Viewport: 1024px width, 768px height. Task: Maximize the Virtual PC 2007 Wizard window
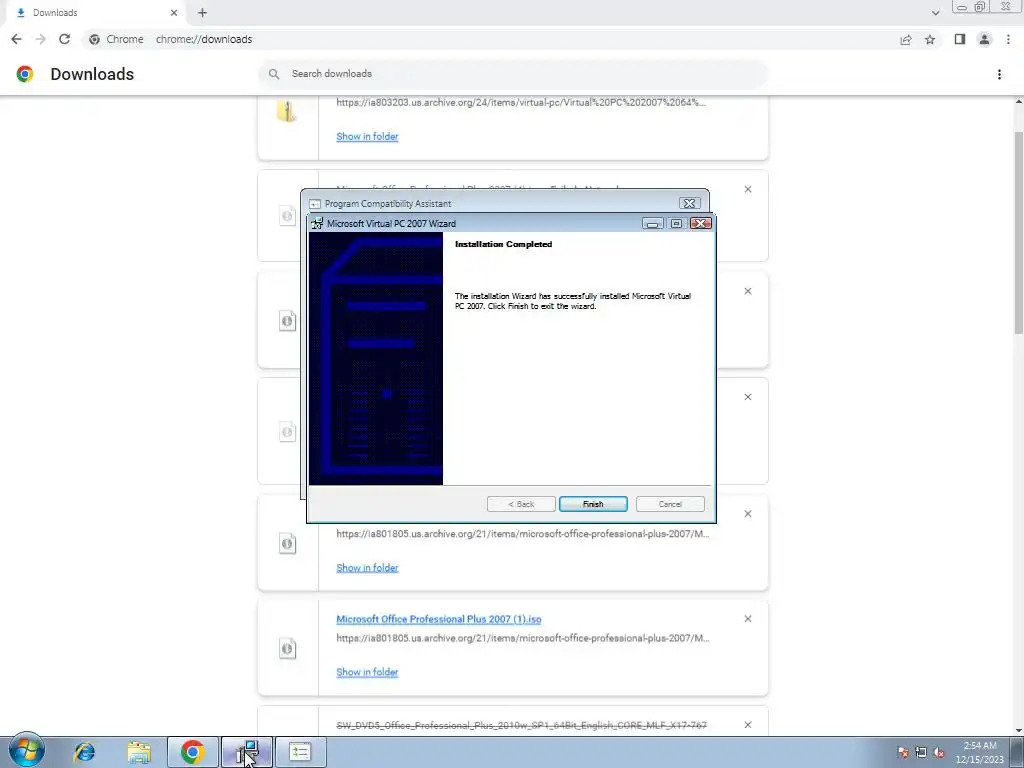(677, 223)
